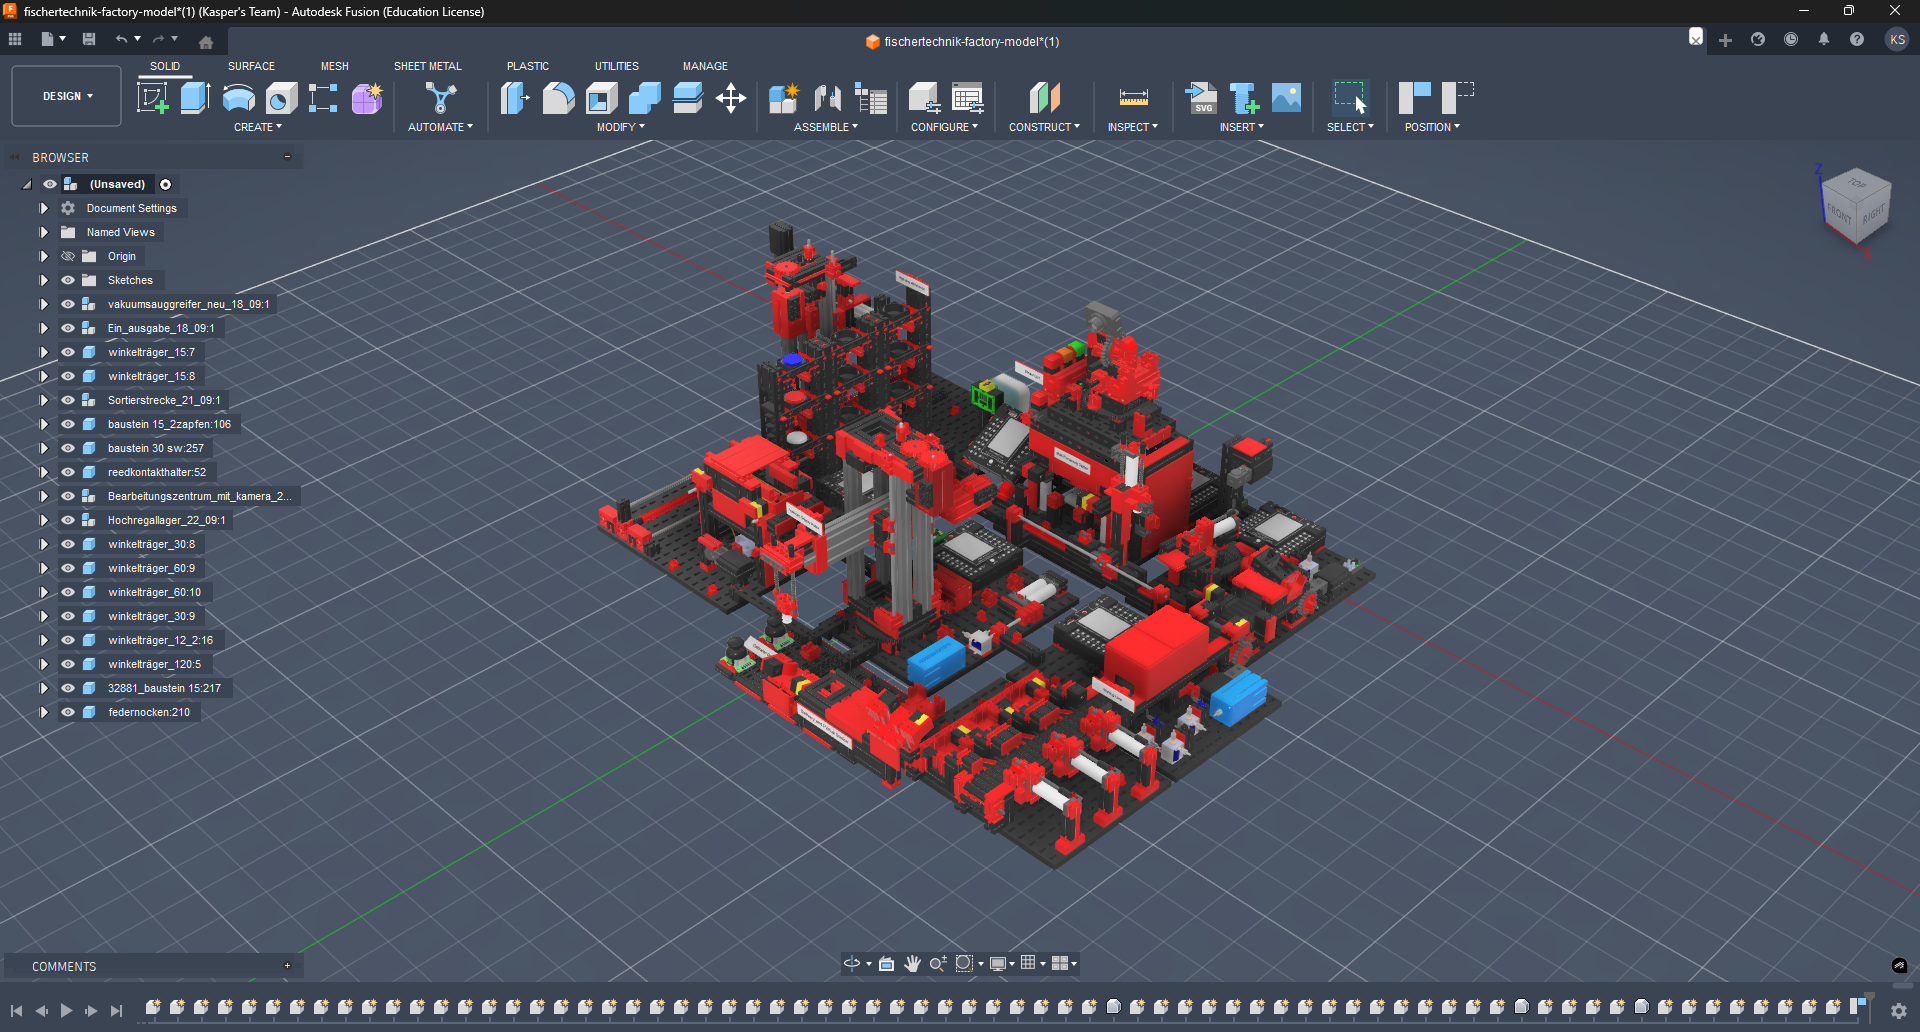Save the fischertechnik-factory-model document

[89, 39]
